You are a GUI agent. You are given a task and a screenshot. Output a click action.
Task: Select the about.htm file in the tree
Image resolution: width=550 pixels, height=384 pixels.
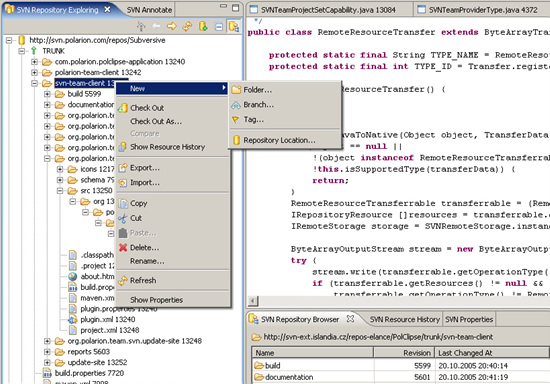pos(97,276)
